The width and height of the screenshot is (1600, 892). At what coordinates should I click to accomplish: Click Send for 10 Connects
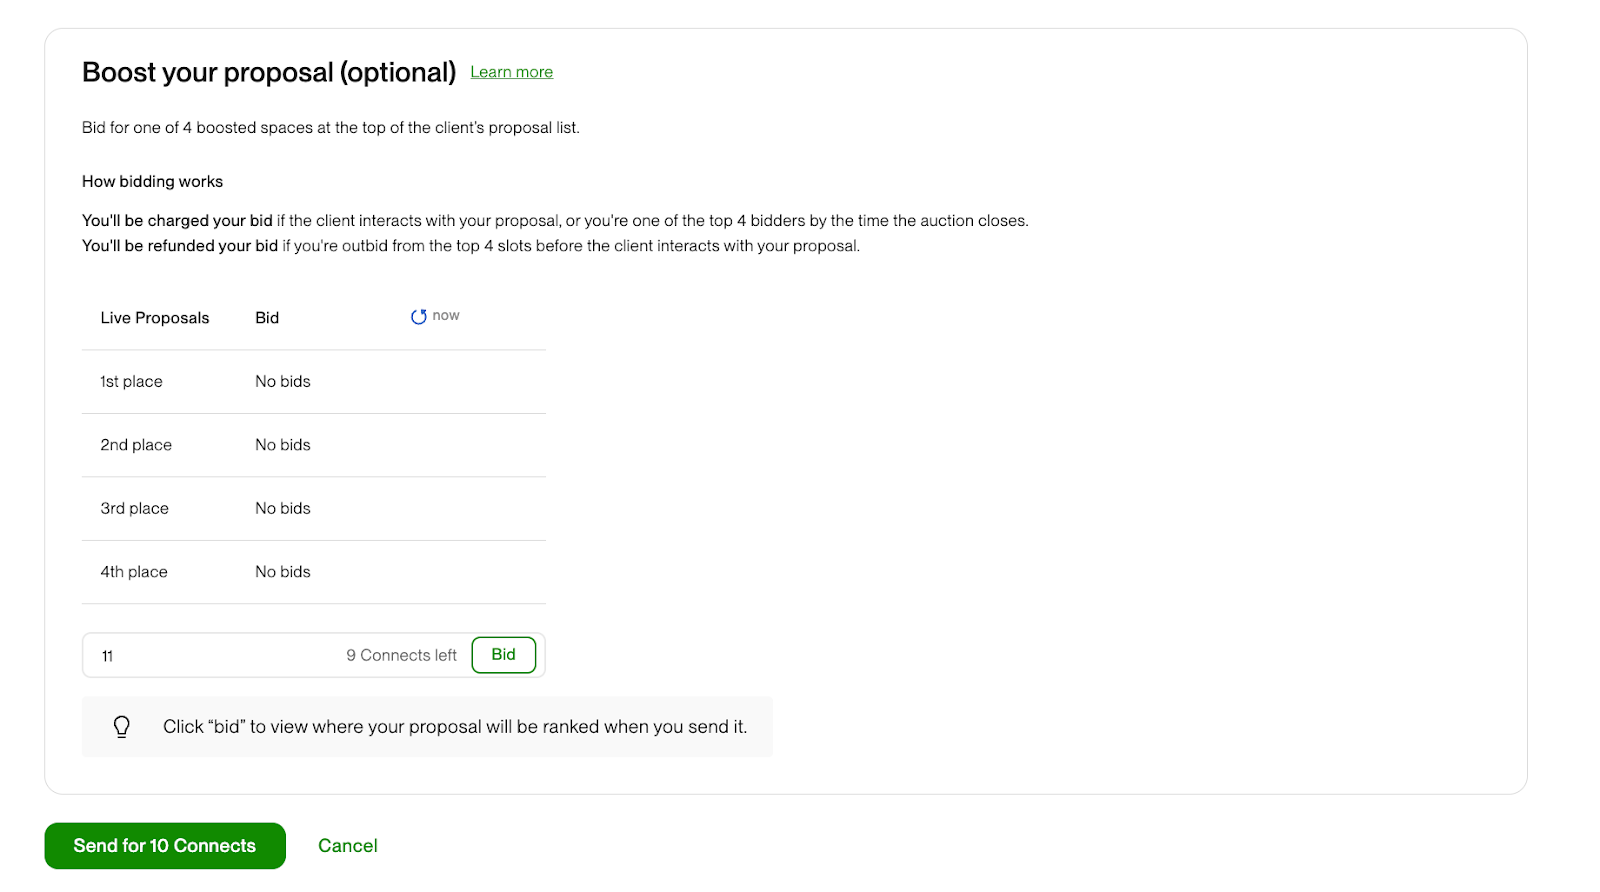[x=164, y=845]
